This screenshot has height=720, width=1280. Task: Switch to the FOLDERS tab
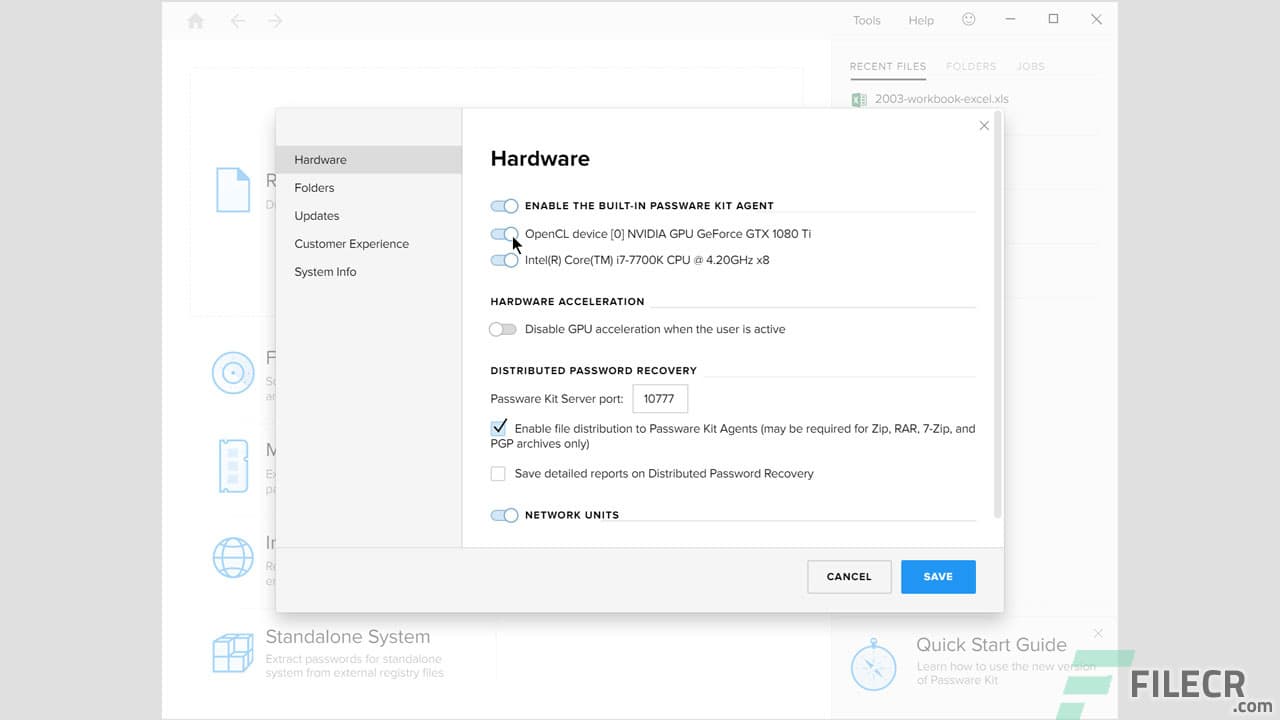click(970, 66)
